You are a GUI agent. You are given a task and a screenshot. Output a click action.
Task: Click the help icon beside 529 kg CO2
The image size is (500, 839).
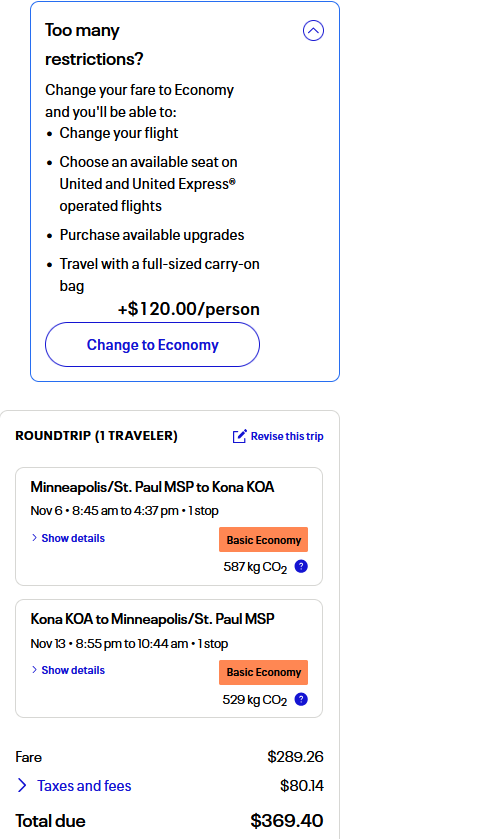coord(301,699)
